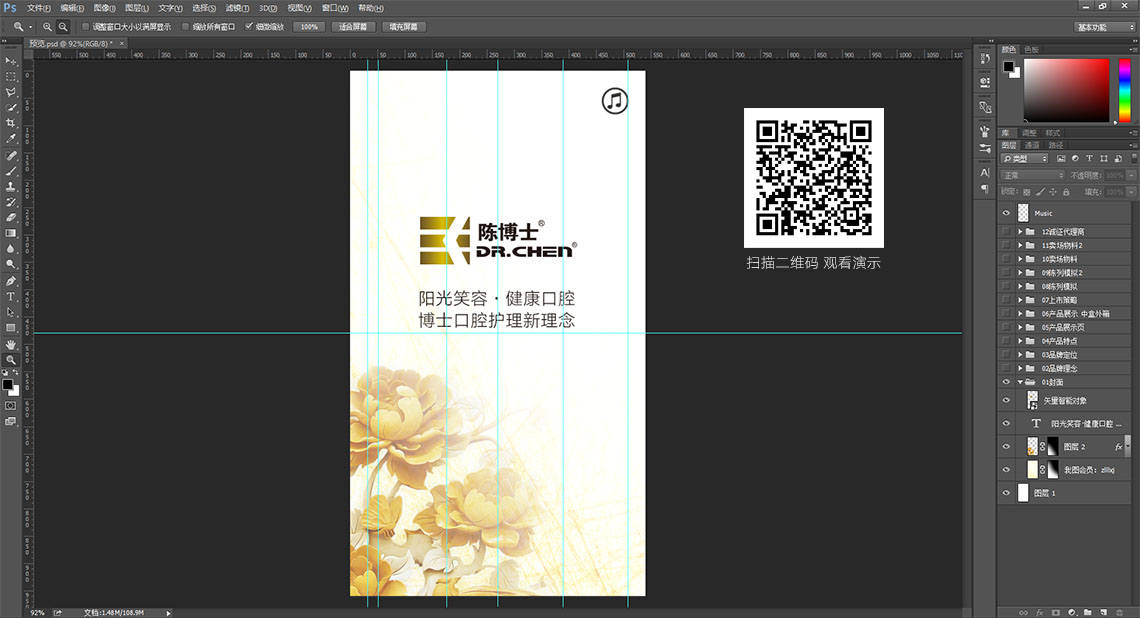Image resolution: width=1140 pixels, height=618 pixels.
Task: Hide the 01封面 group
Action: (1006, 382)
